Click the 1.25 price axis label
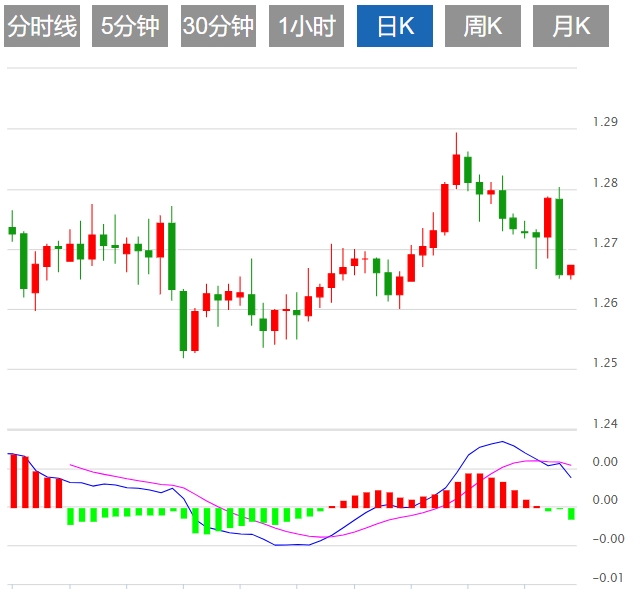This screenshot has height=589, width=640. pyautogui.click(x=605, y=363)
